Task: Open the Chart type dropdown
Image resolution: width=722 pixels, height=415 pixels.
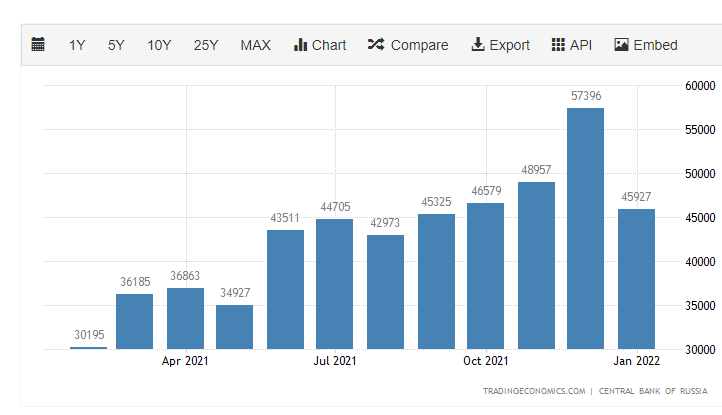Action: (329, 45)
